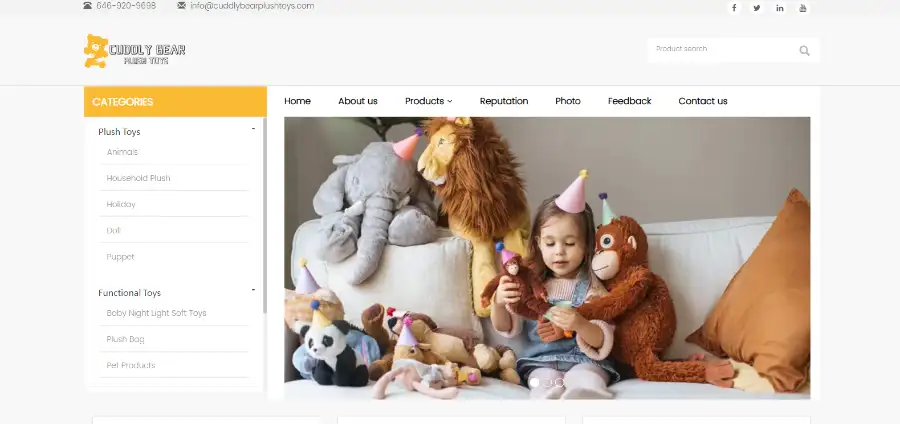Open the Facebook social icon
This screenshot has width=900, height=424.
point(734,8)
